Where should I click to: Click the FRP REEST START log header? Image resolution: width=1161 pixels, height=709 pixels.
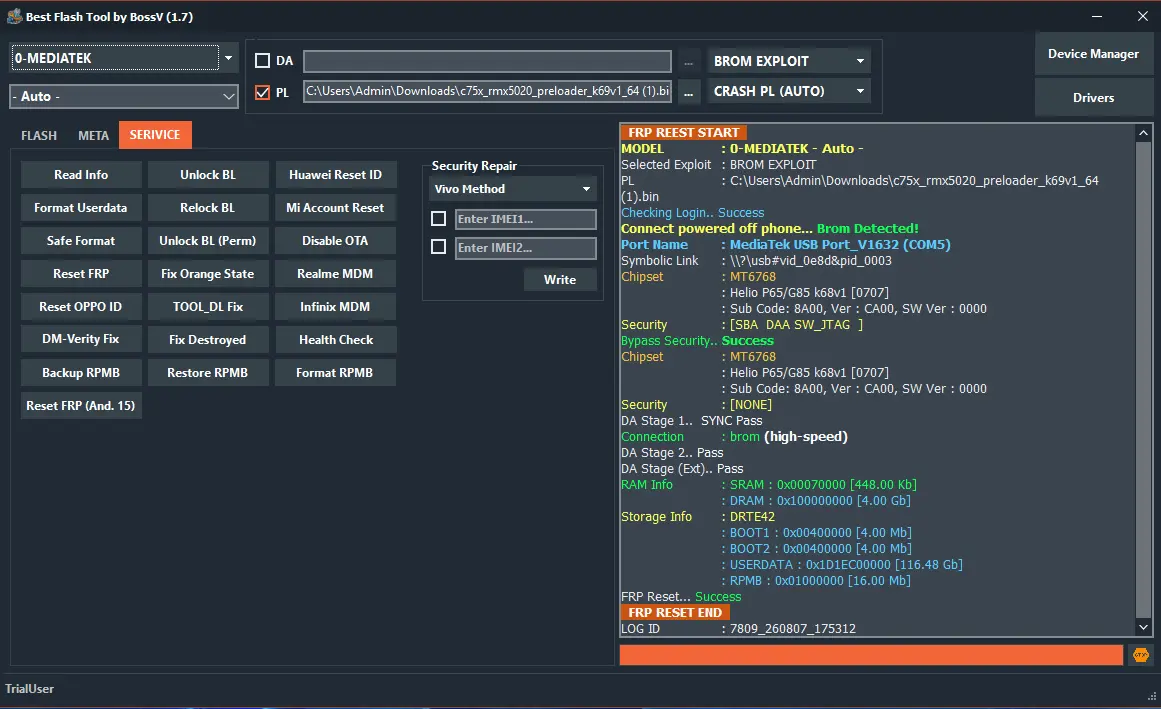click(683, 132)
